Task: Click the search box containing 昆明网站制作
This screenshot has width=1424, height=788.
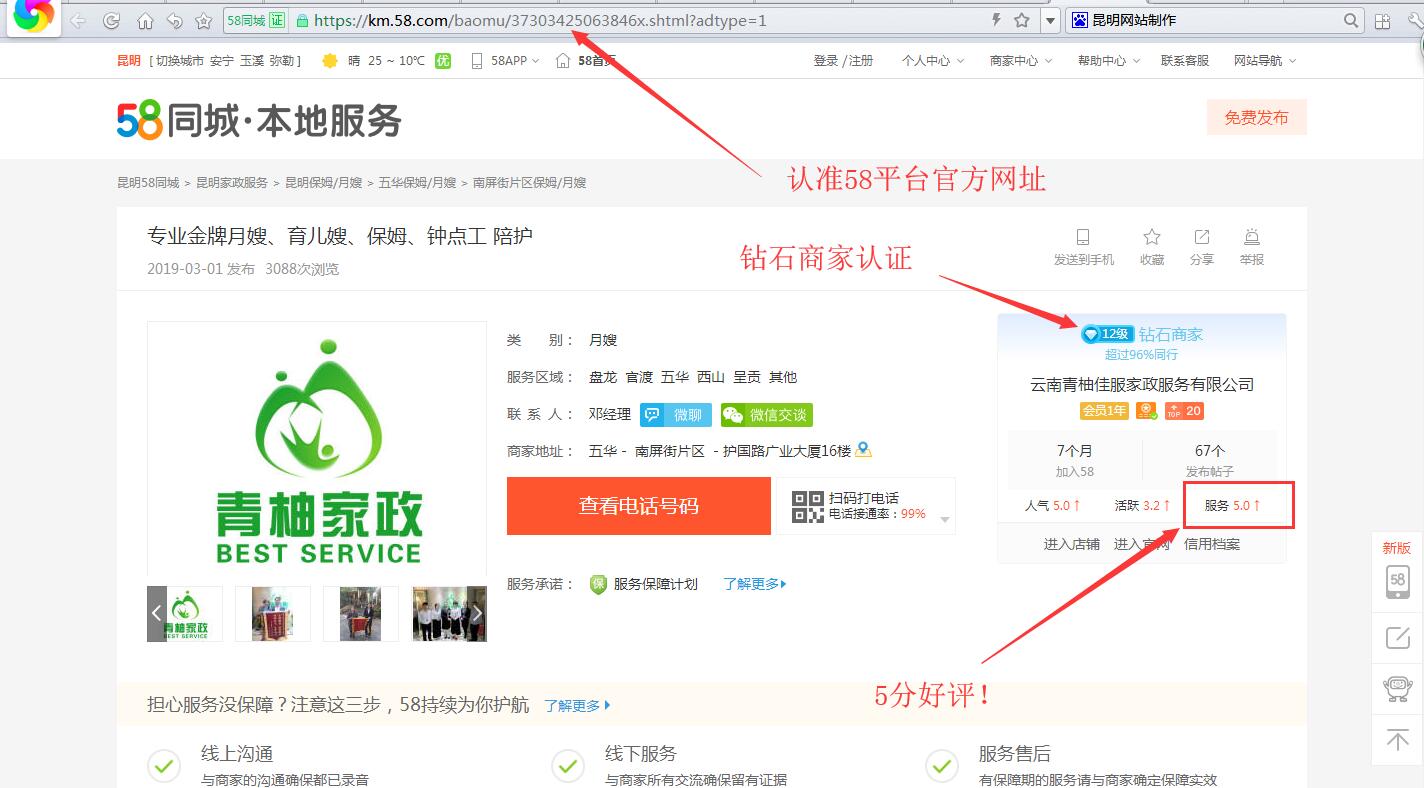Action: click(x=1215, y=20)
